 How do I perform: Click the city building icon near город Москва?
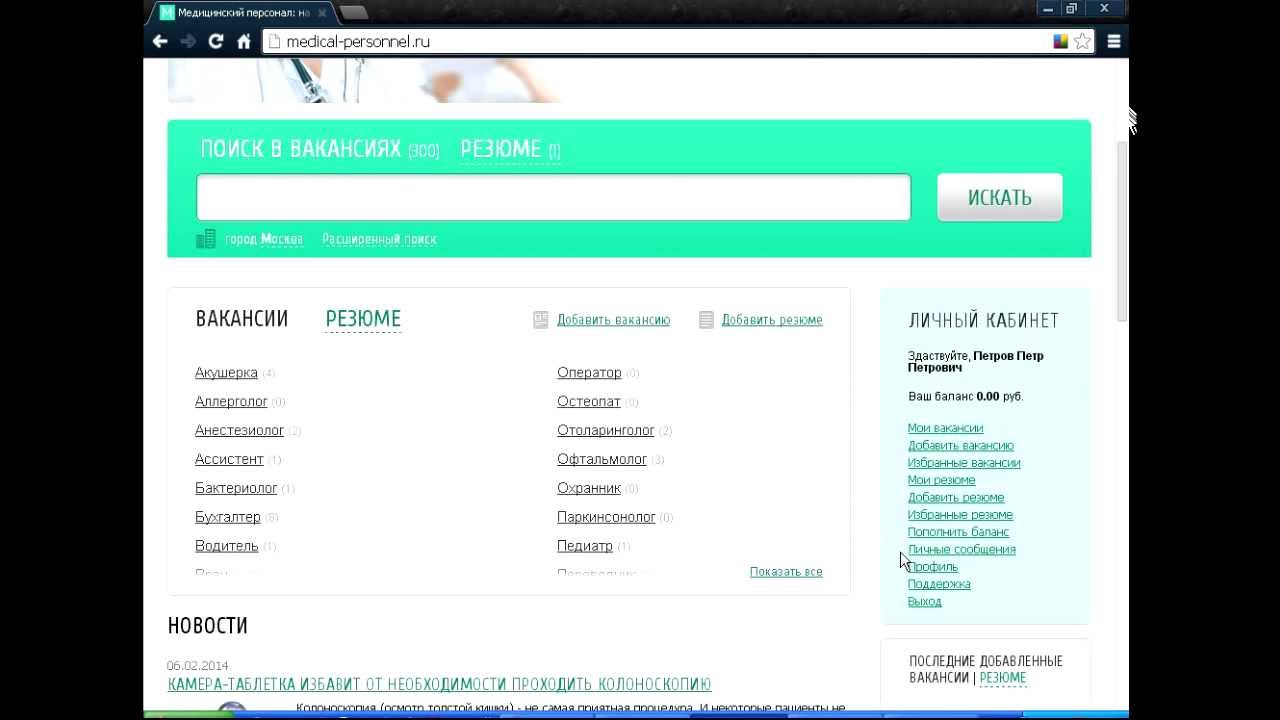click(x=206, y=239)
